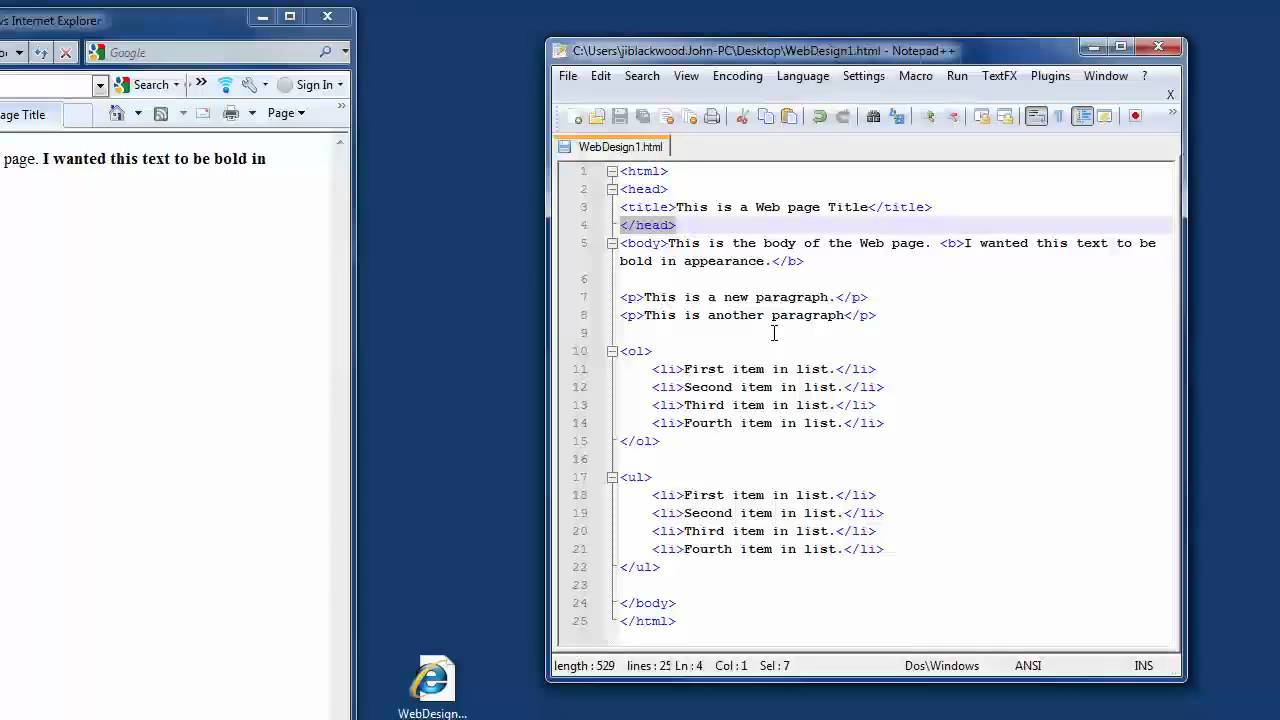Open the File menu in Notepad++

tap(568, 76)
